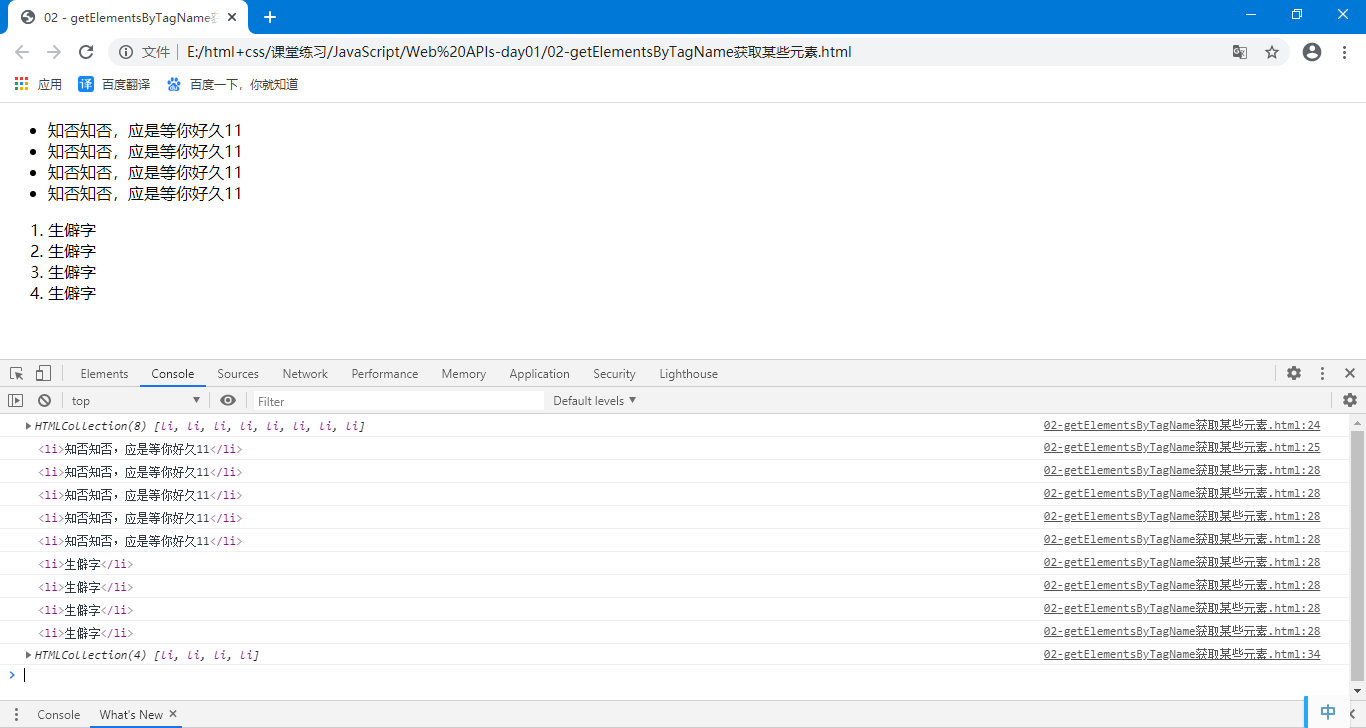The image size is (1366, 728).
Task: Click the console Filter input
Action: (x=398, y=401)
